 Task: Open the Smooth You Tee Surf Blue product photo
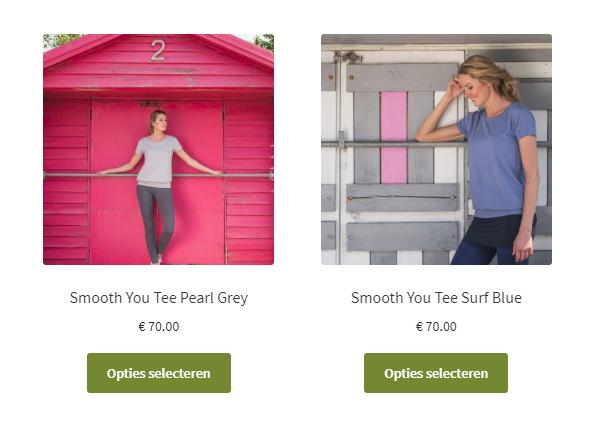436,149
